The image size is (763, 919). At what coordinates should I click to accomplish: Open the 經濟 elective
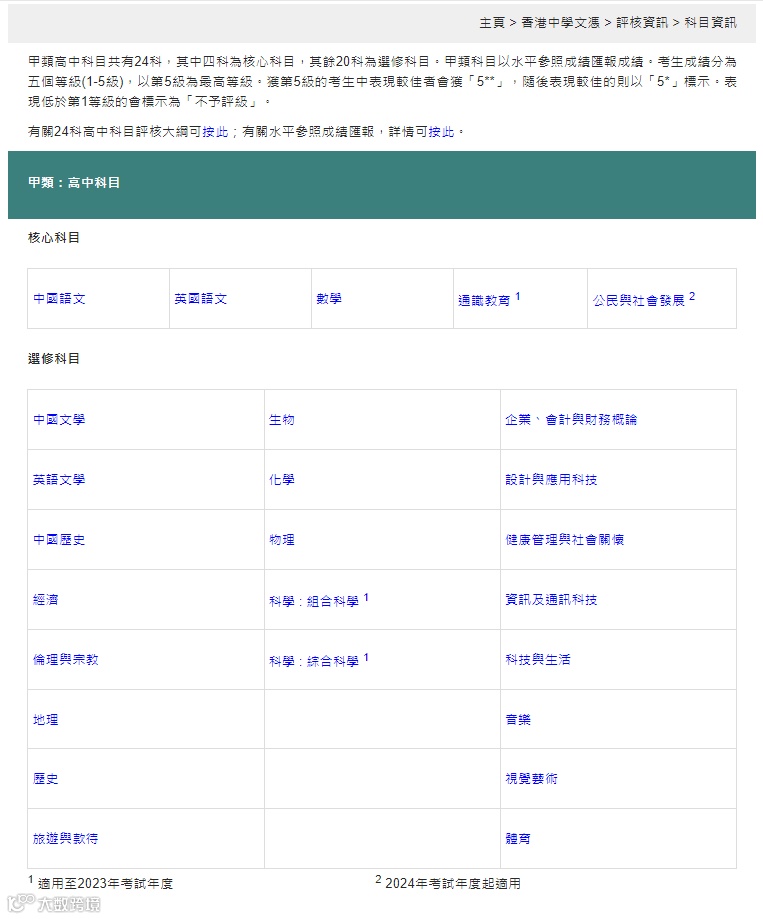pos(46,600)
